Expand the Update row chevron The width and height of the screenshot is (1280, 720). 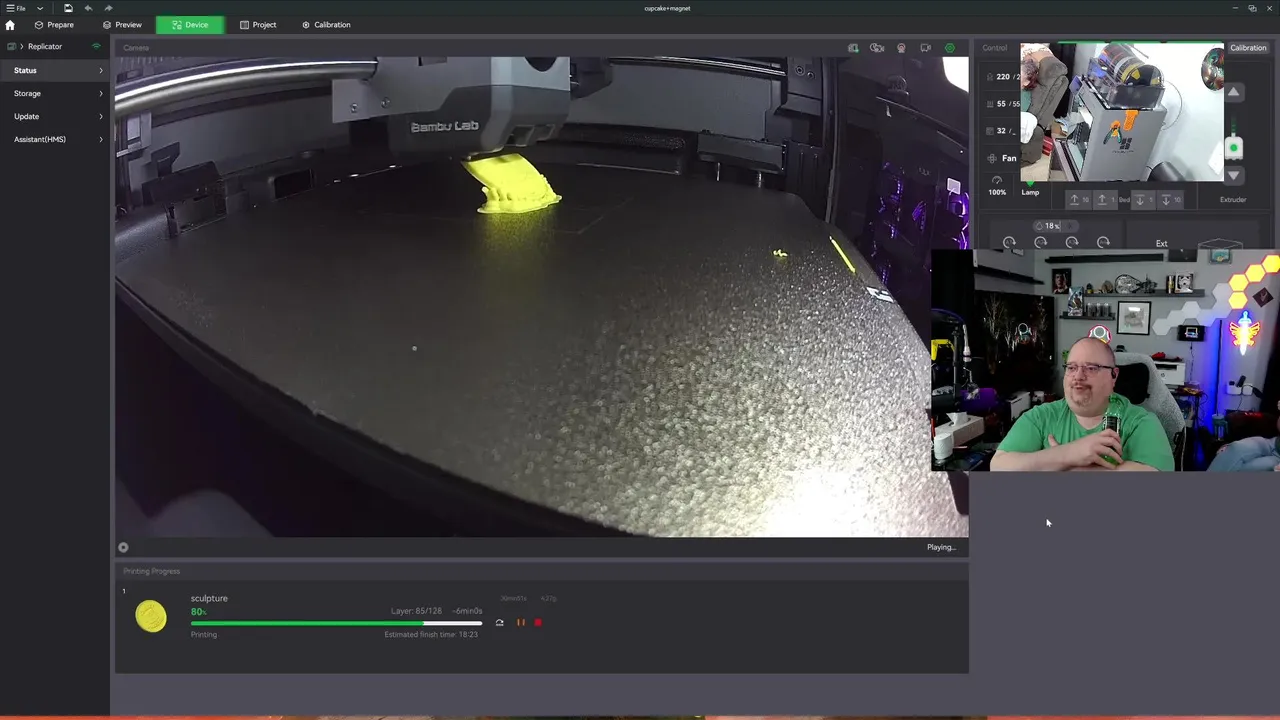tap(101, 117)
